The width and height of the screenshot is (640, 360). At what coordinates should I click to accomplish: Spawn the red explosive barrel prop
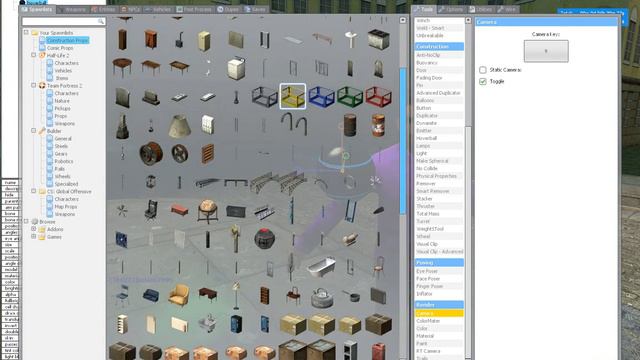[x=378, y=125]
